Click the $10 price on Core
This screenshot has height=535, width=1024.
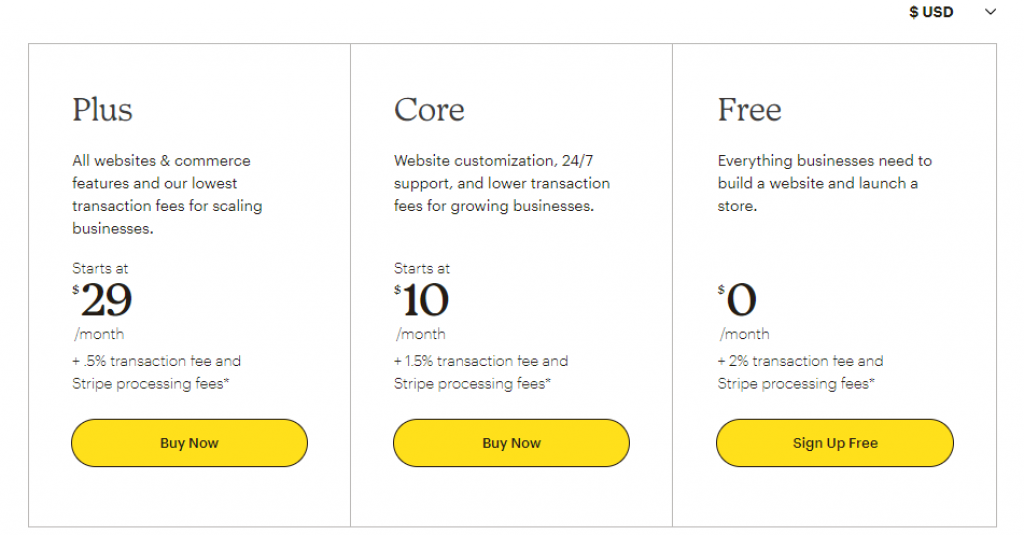424,300
